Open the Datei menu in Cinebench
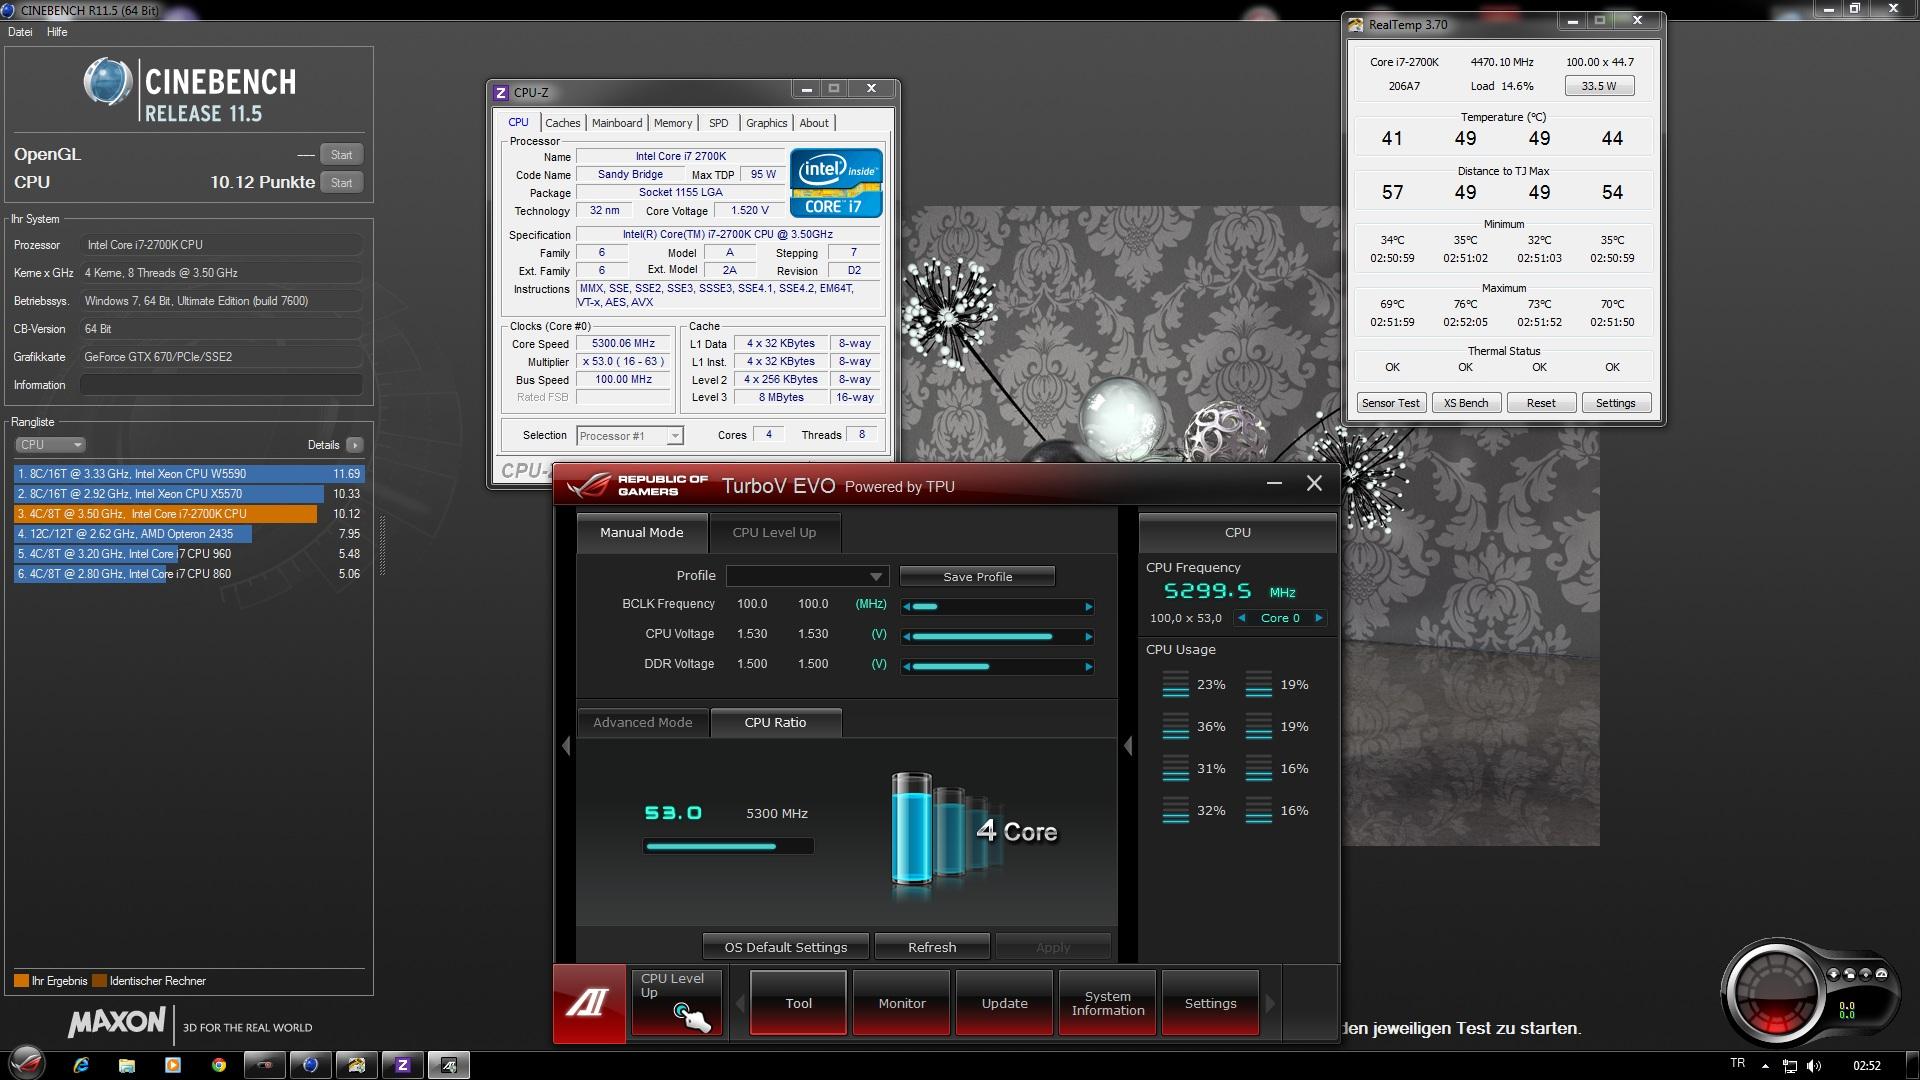Viewport: 1920px width, 1080px height. pyautogui.click(x=20, y=32)
